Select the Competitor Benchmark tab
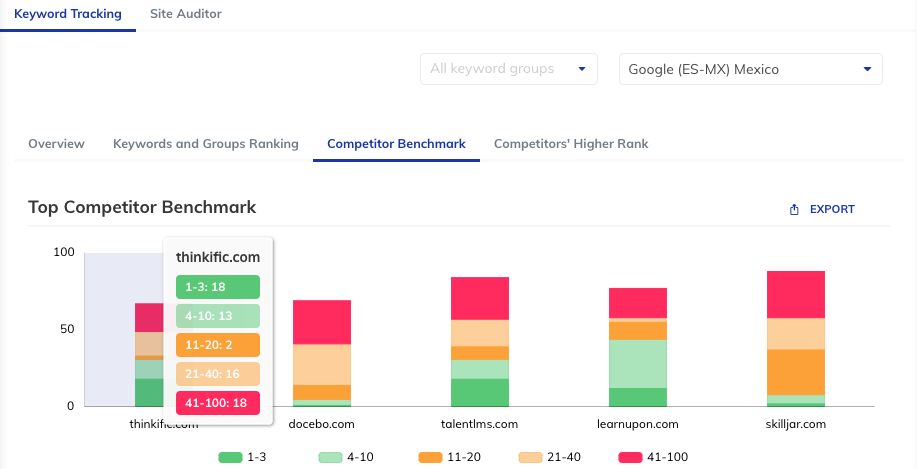 pyautogui.click(x=397, y=144)
